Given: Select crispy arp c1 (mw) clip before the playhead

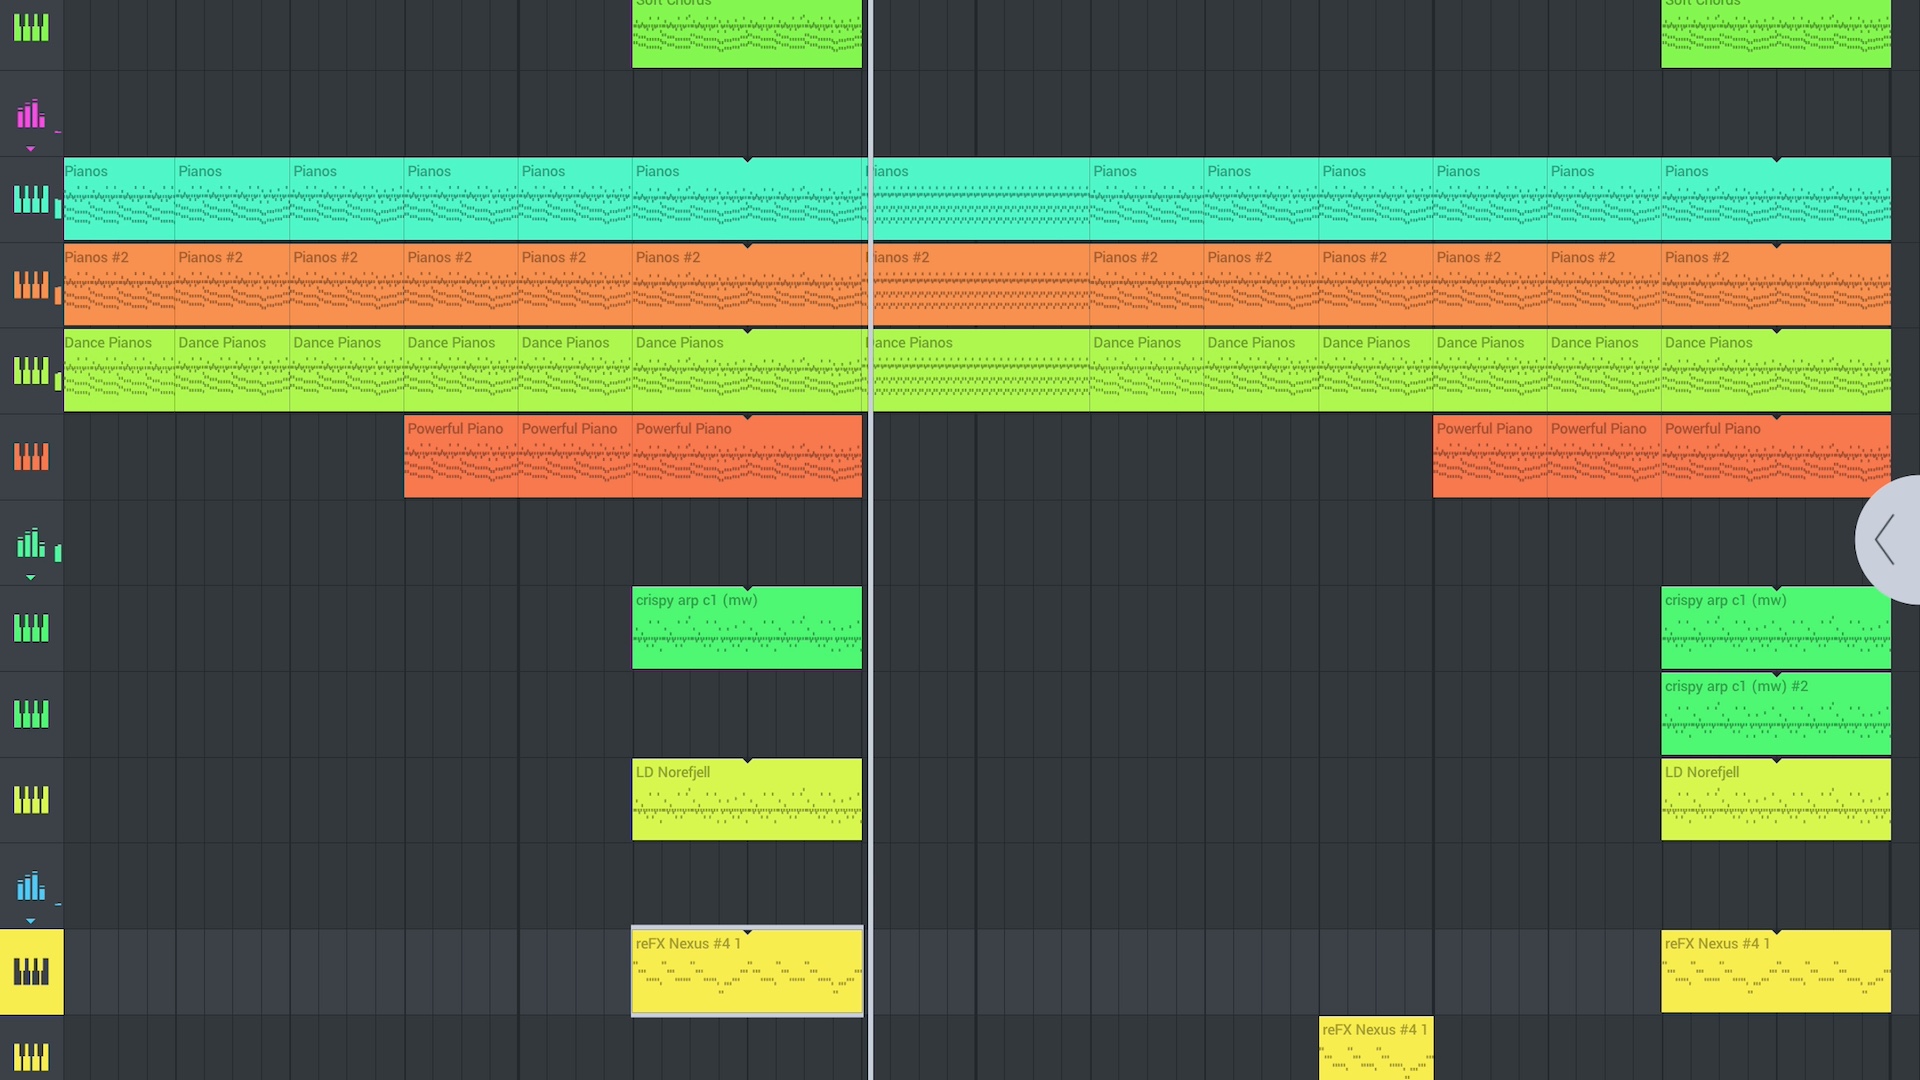Looking at the screenshot, I should 747,627.
